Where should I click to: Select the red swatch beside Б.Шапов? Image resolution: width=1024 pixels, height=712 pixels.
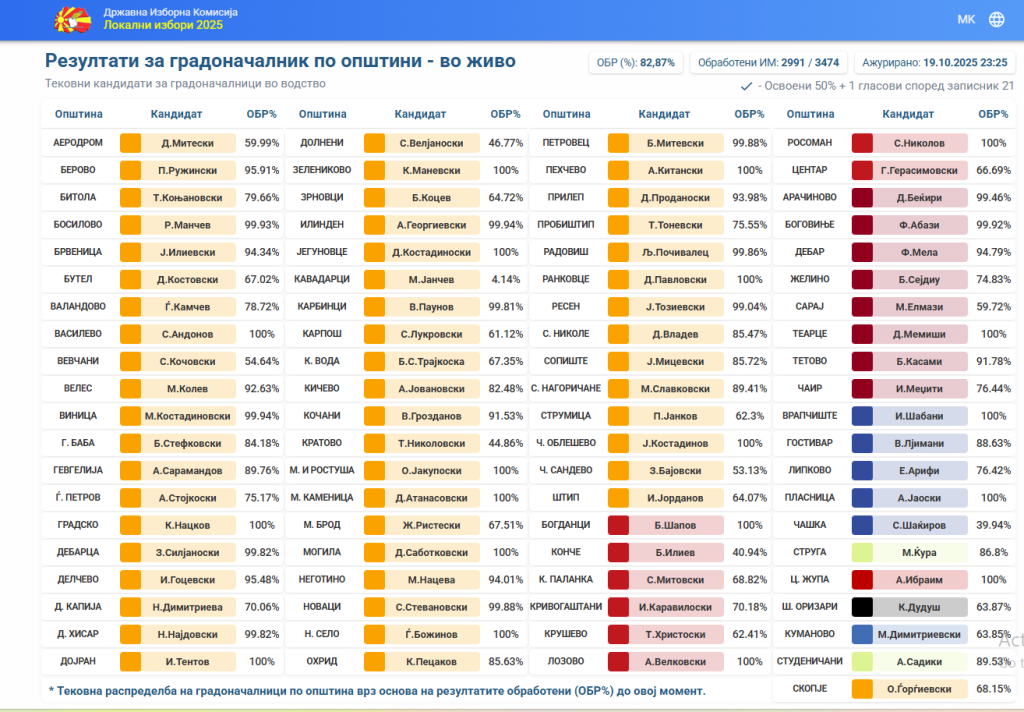click(619, 525)
